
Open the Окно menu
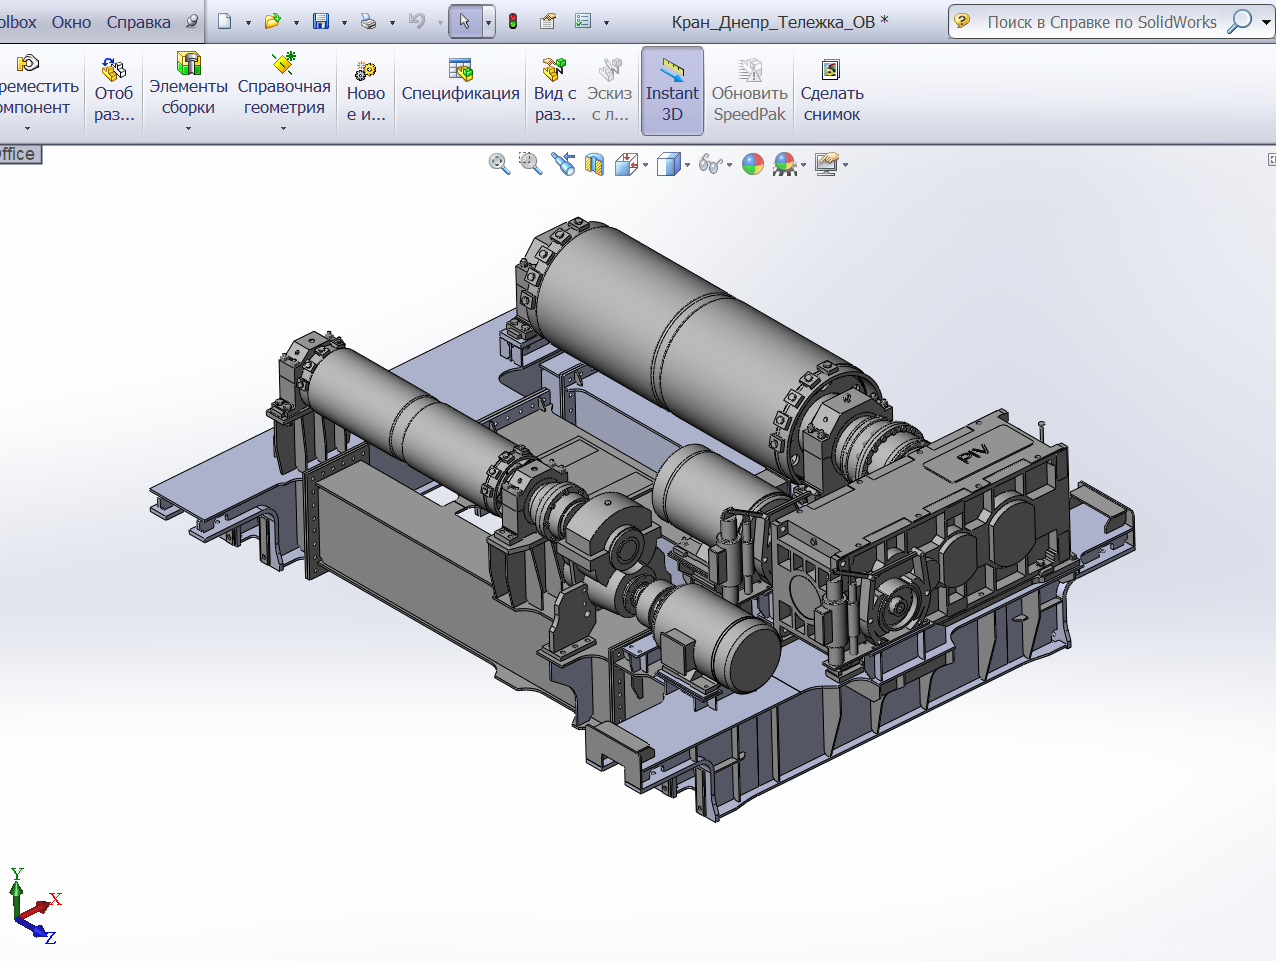72,22
